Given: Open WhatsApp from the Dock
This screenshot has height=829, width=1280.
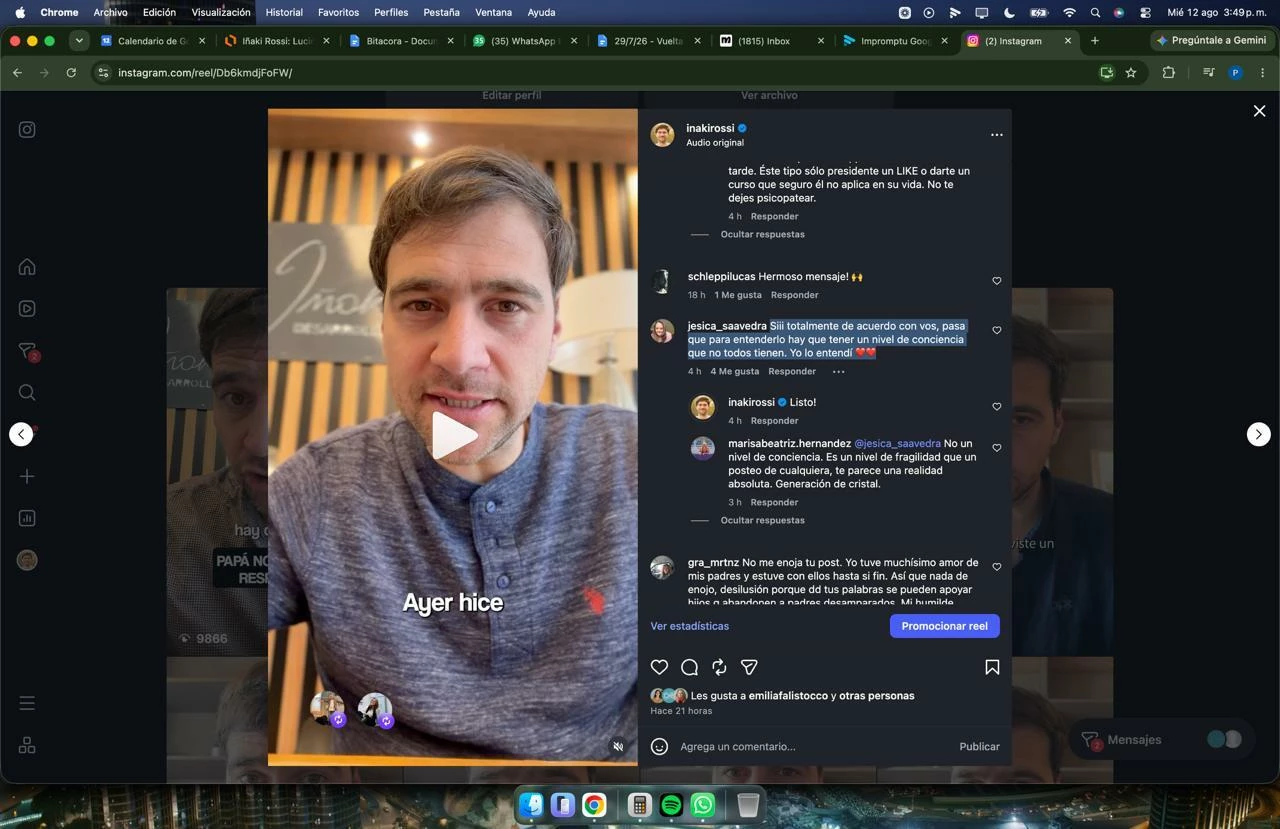Looking at the screenshot, I should pyautogui.click(x=703, y=805).
